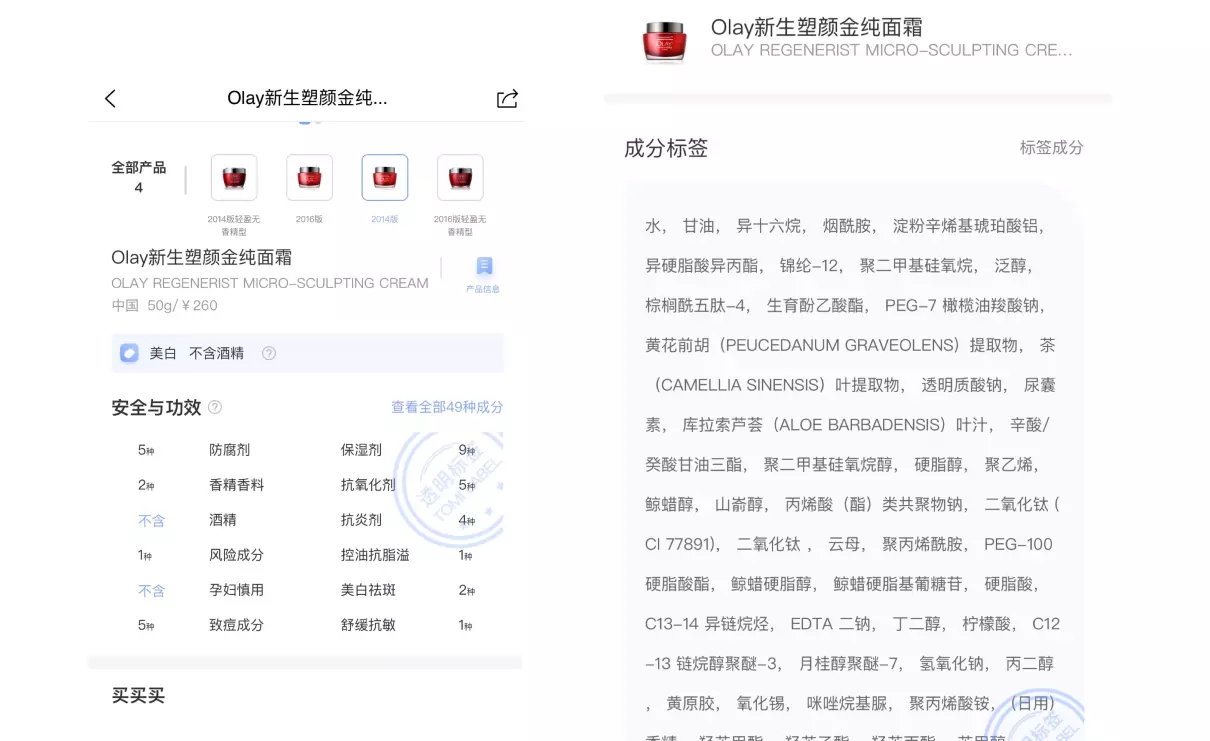Tap ingredient 泛醇

coord(1010,266)
